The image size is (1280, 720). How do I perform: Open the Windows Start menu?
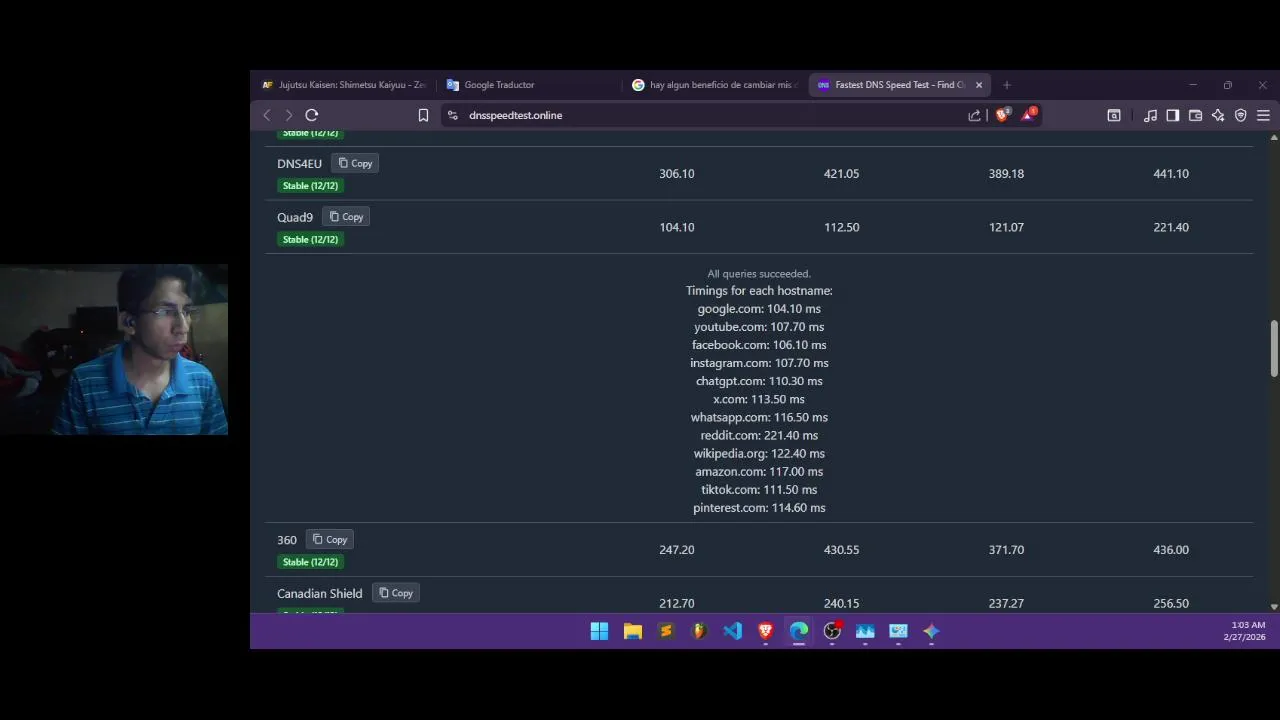point(599,631)
